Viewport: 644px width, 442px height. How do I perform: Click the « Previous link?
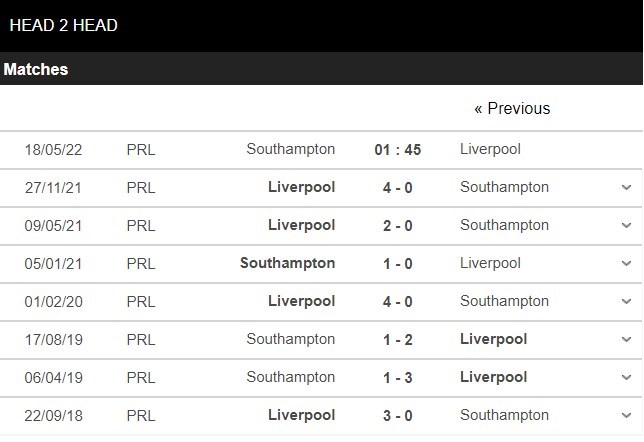click(512, 108)
